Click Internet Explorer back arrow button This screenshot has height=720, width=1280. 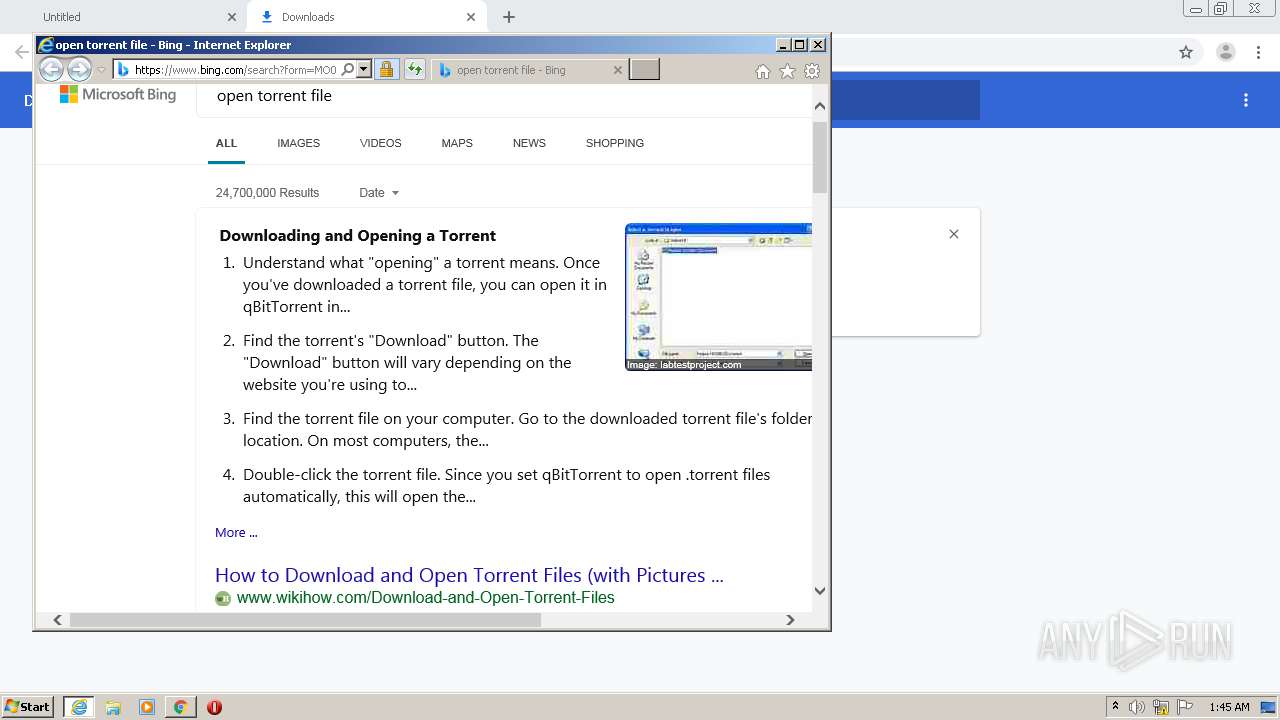tap(51, 69)
